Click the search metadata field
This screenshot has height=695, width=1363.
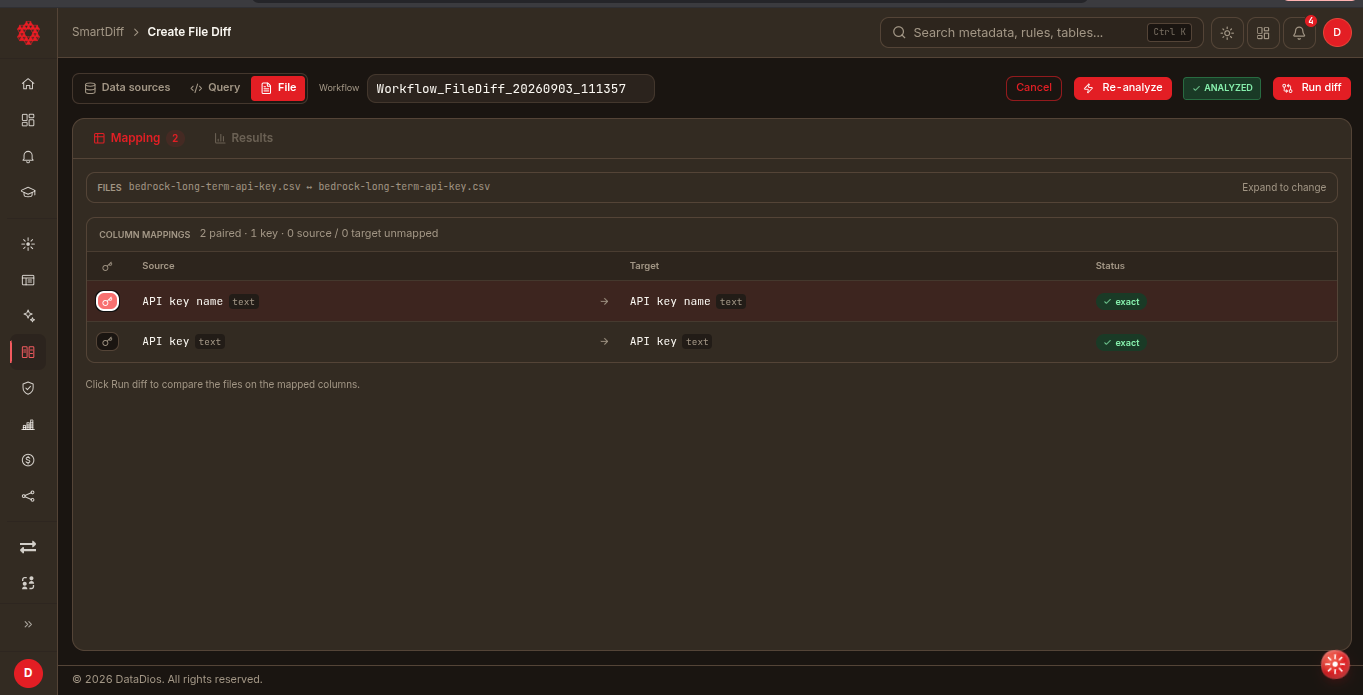coord(1042,33)
